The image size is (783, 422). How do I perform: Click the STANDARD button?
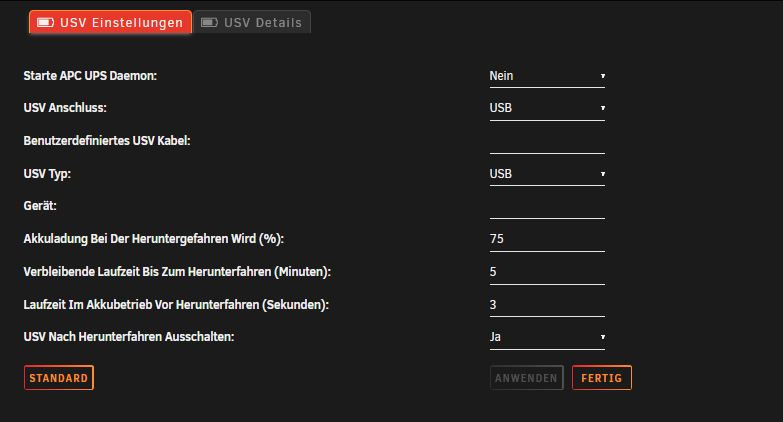tap(59, 378)
